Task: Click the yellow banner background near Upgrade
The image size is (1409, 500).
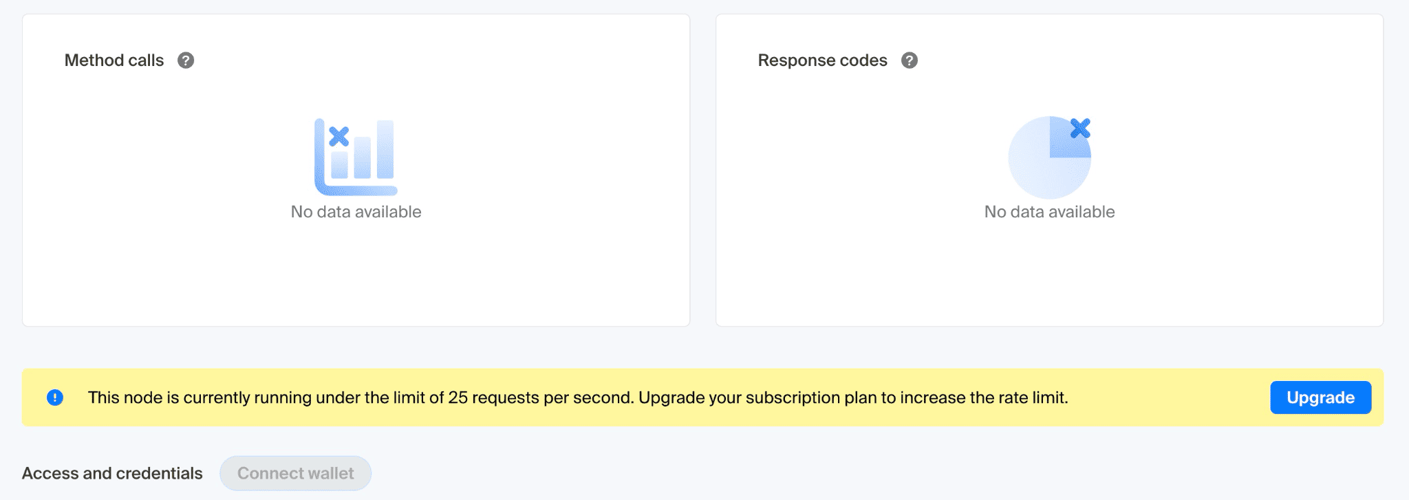Action: (1170, 397)
